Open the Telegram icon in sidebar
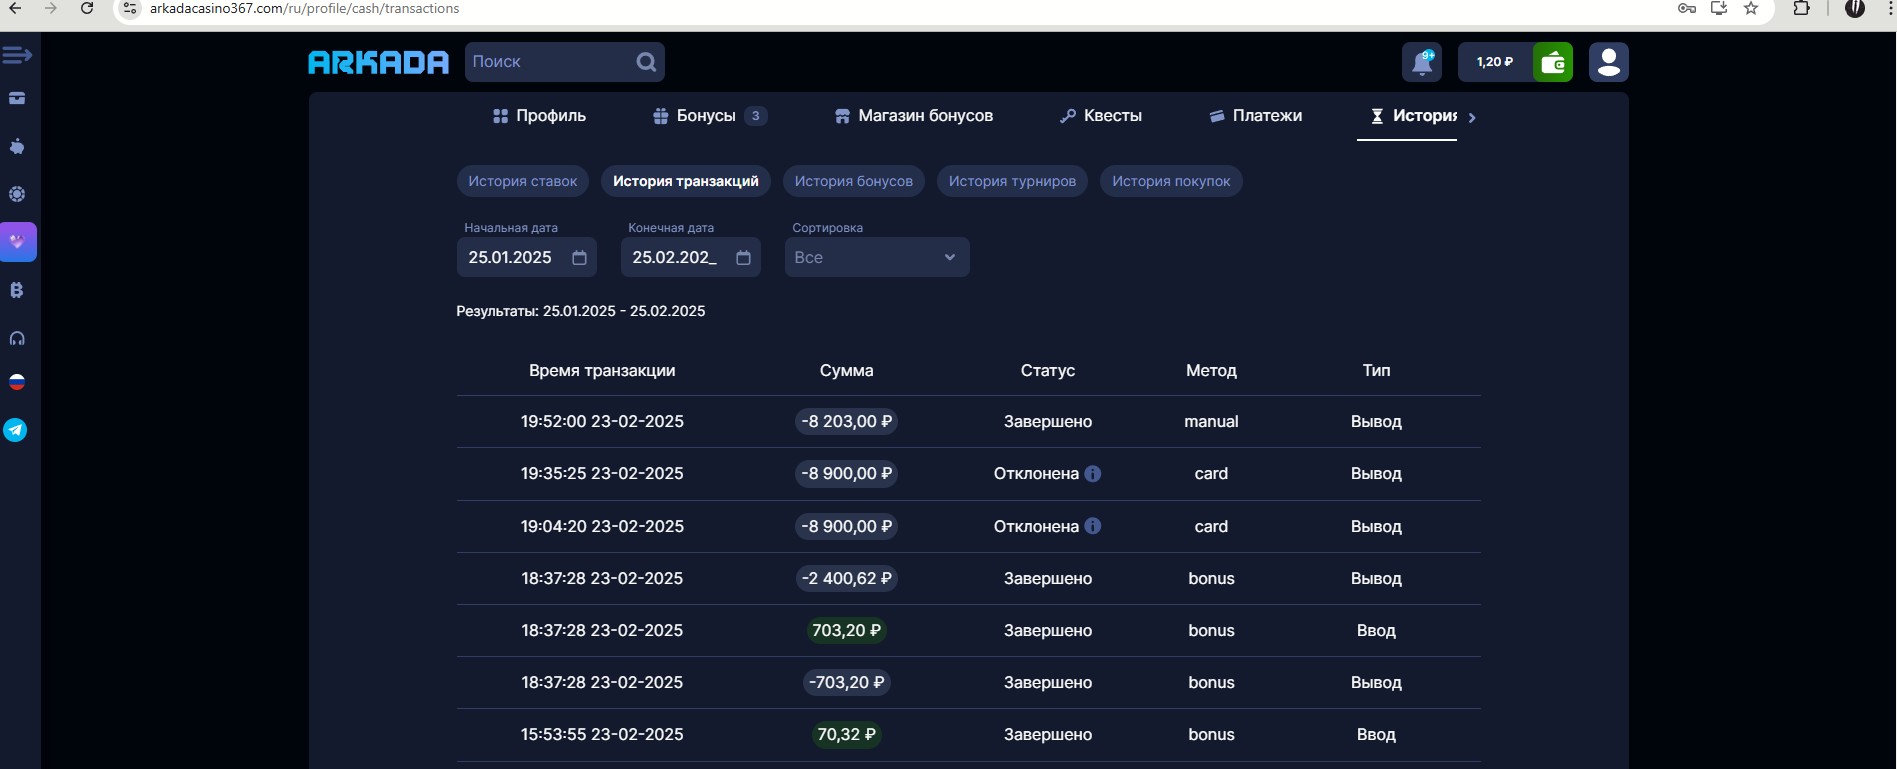Image resolution: width=1897 pixels, height=769 pixels. [16, 430]
